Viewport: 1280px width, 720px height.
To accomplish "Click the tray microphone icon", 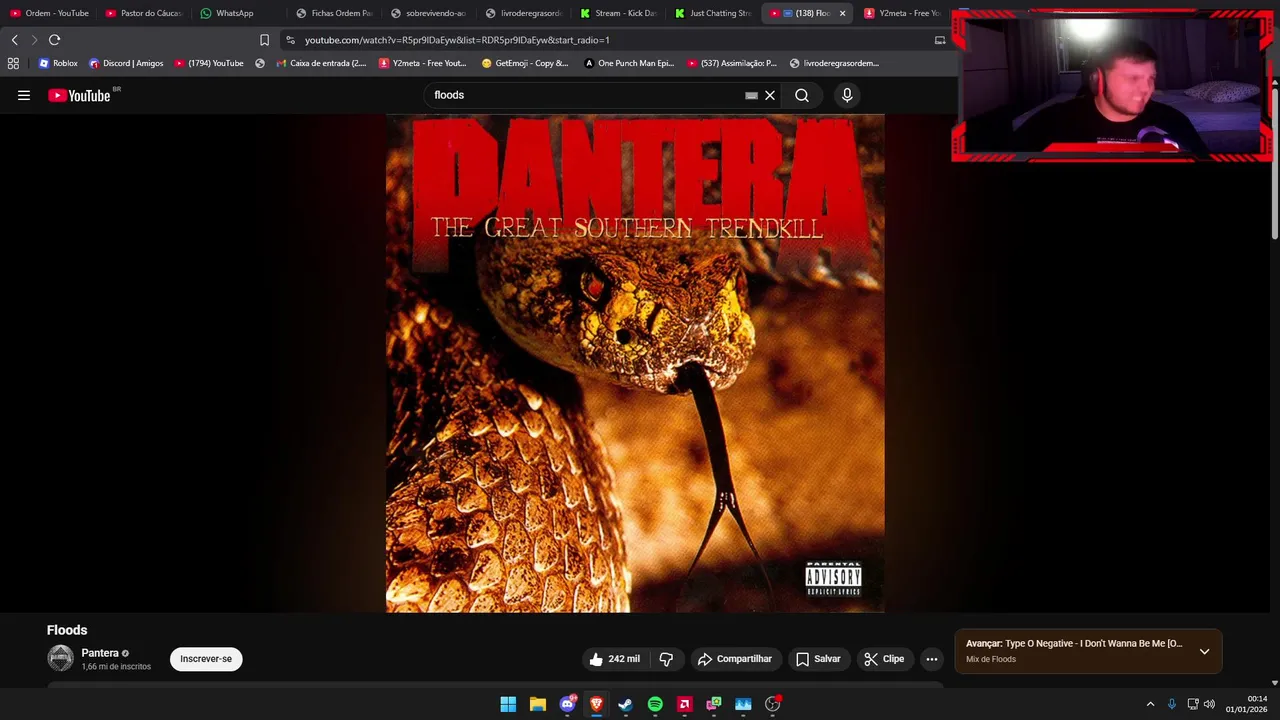I will 1172,704.
